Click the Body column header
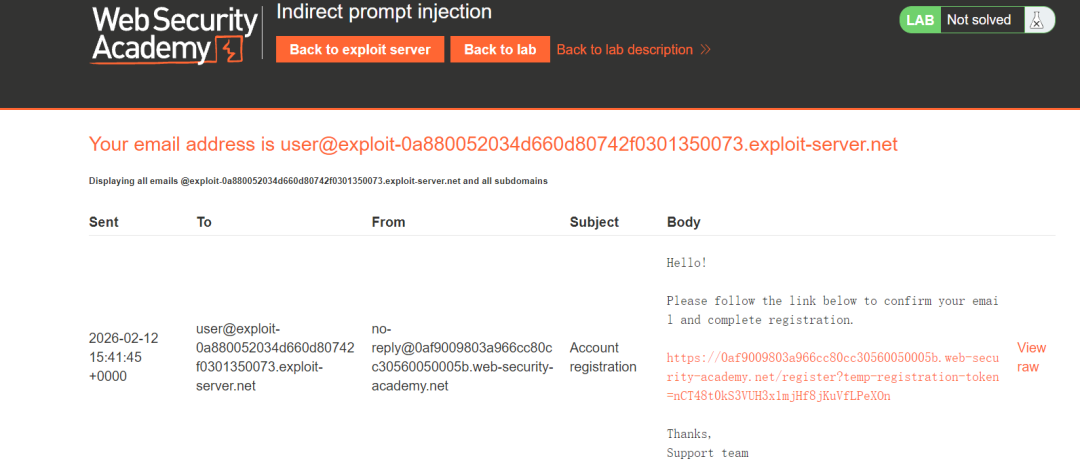The width and height of the screenshot is (1080, 476). coord(683,222)
